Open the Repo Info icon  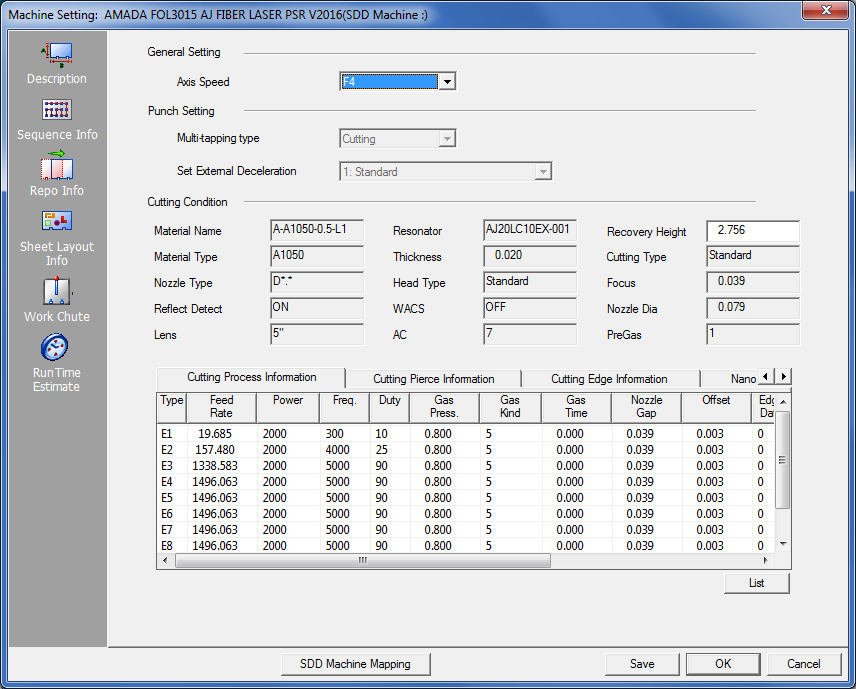[x=57, y=165]
